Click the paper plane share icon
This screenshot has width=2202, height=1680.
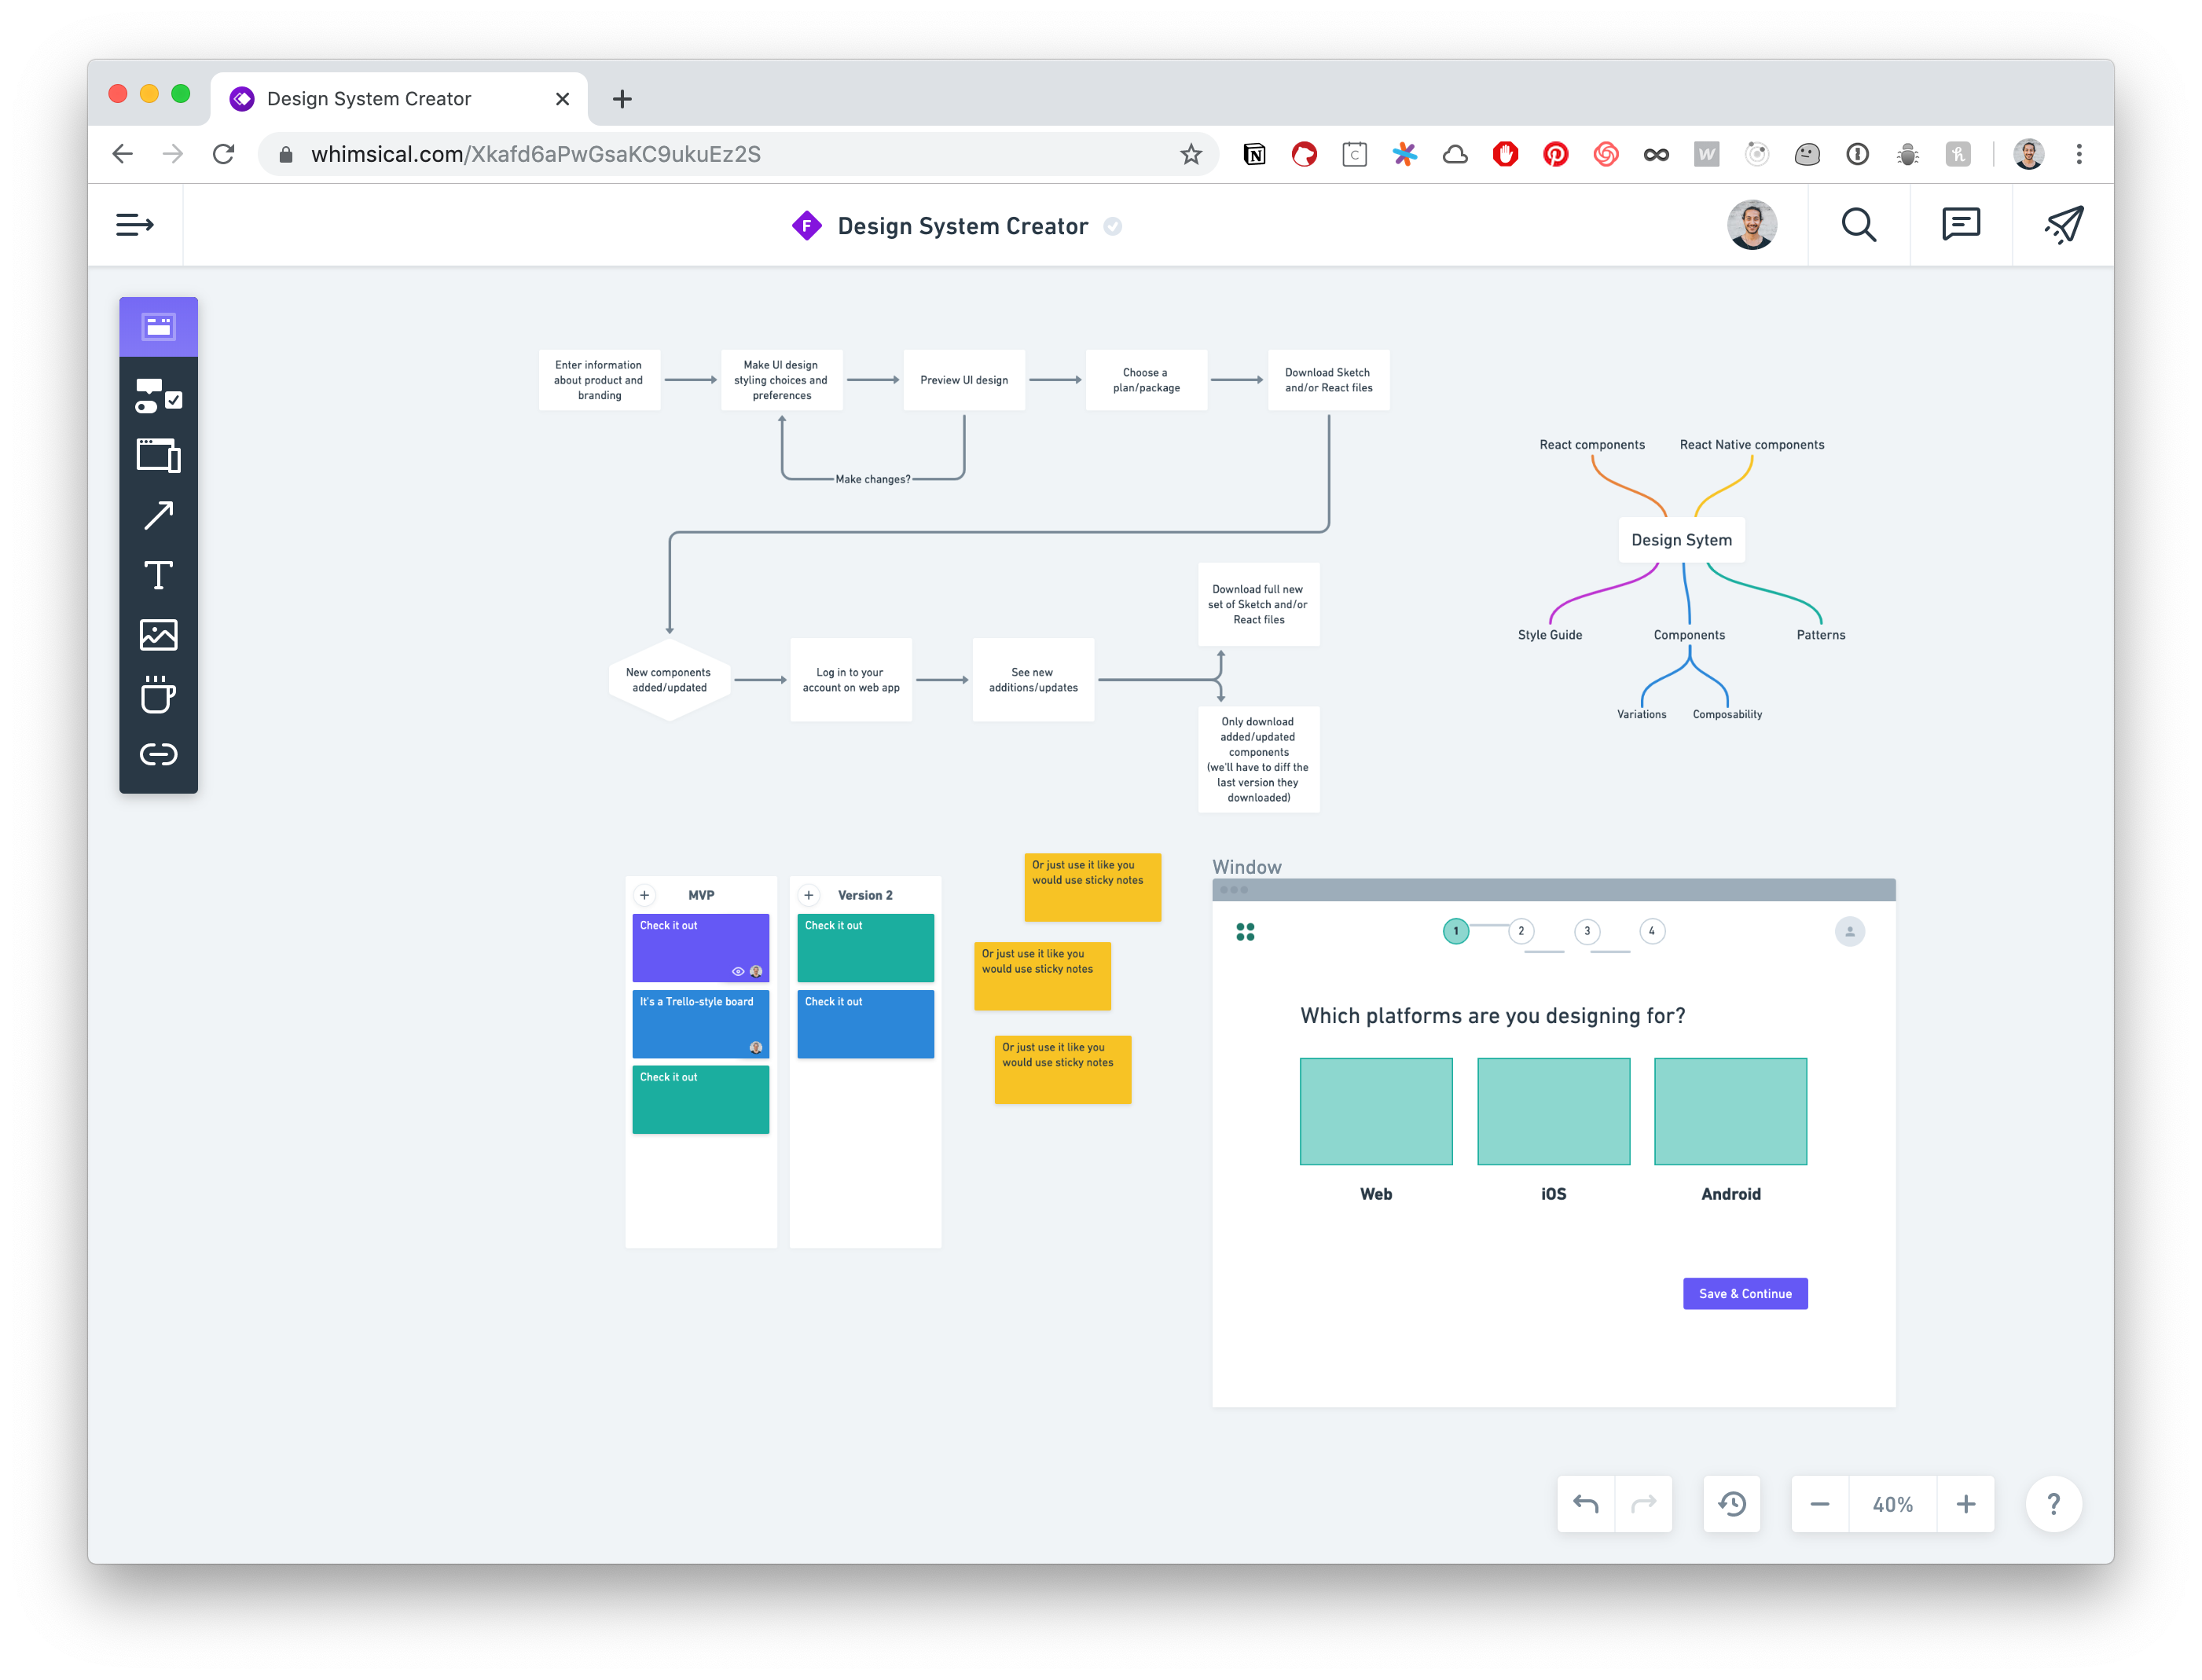[x=2063, y=225]
